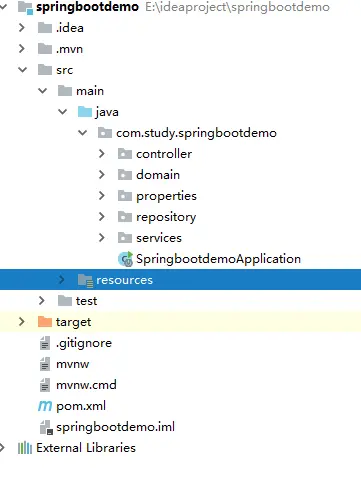Select the test folder name
Screen dimensions: 361x489
tap(86, 301)
